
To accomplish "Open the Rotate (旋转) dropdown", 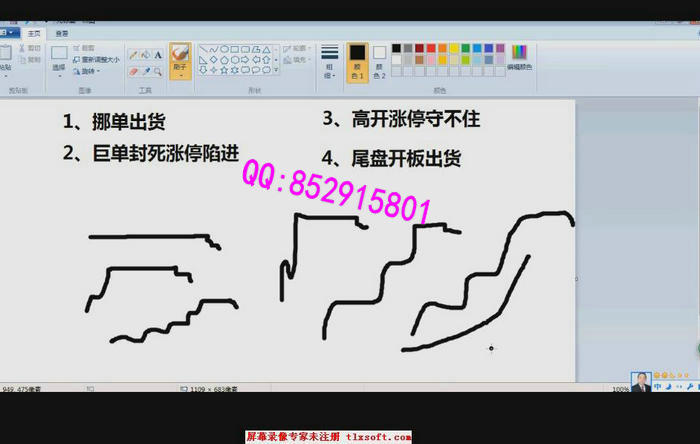I will click(x=89, y=71).
